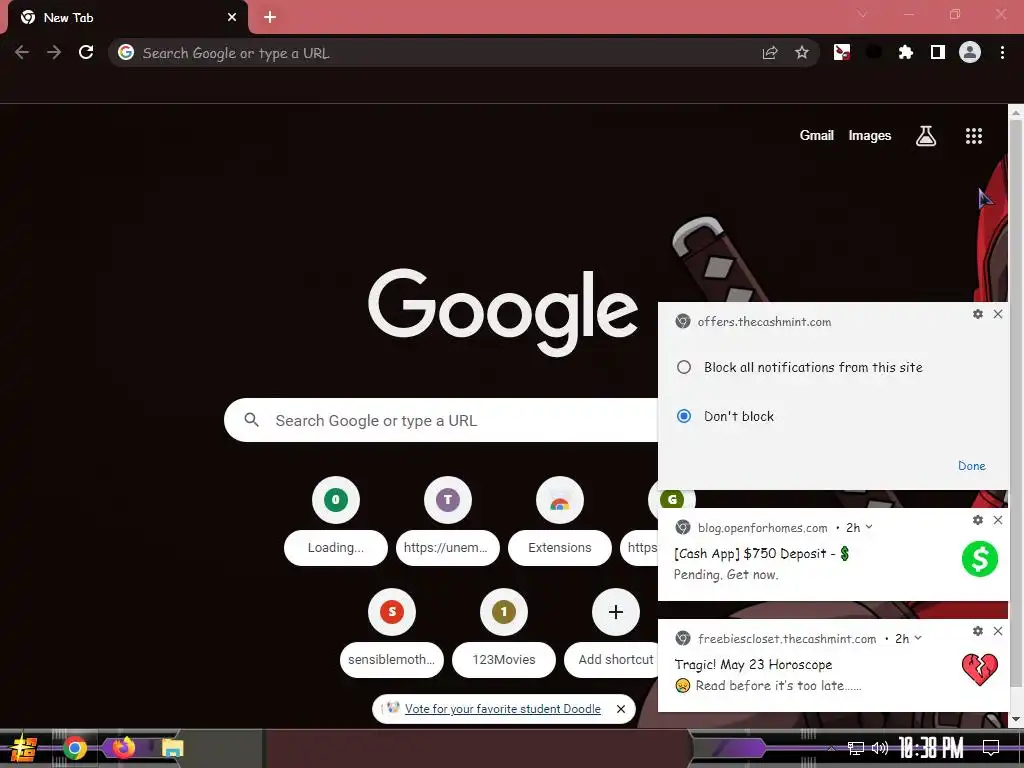This screenshot has height=768, width=1024.
Task: Open the volume control in system tray
Action: [x=880, y=748]
